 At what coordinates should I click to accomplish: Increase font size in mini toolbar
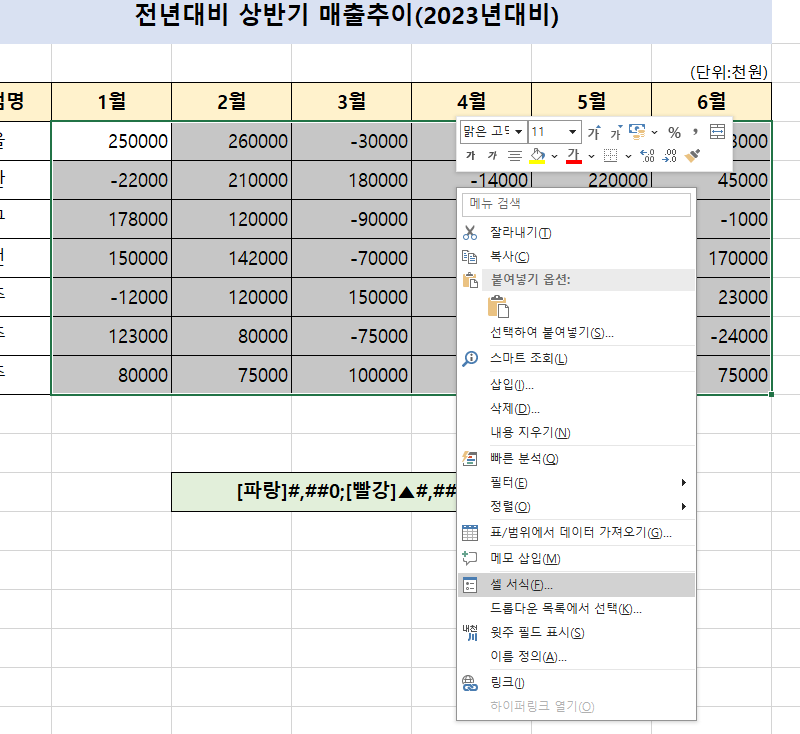click(x=594, y=133)
